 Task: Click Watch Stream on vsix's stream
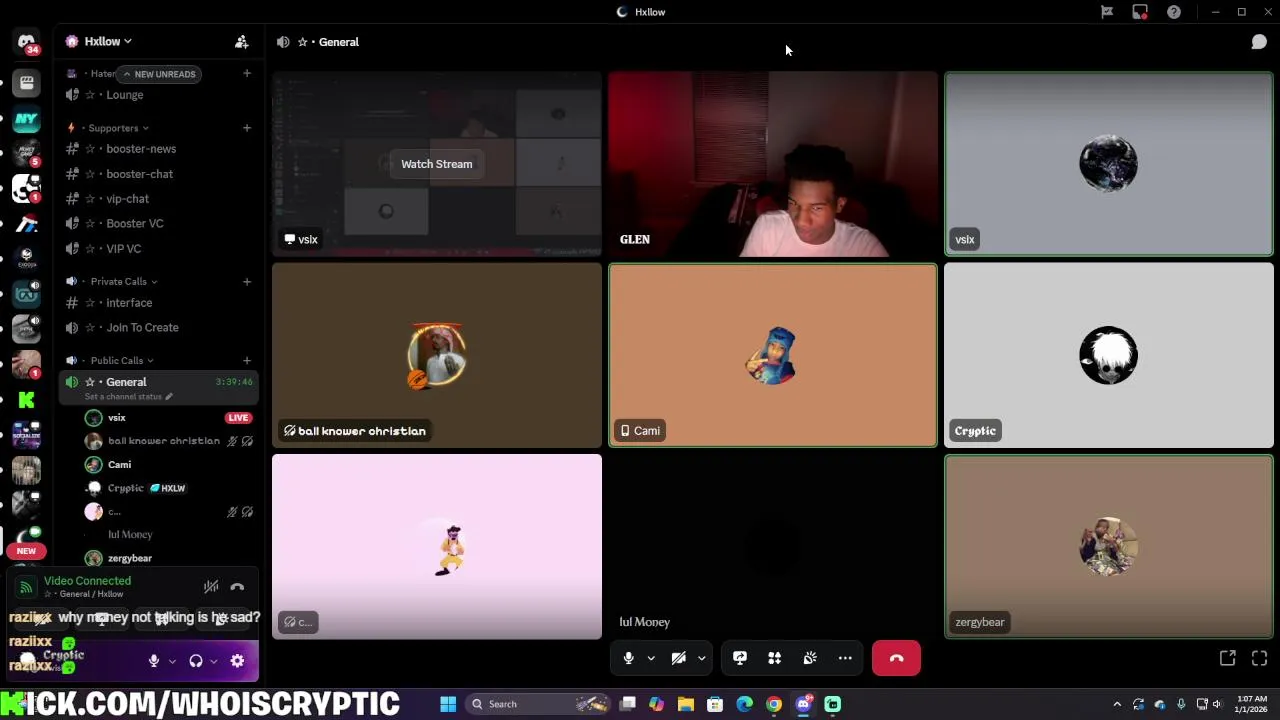tap(437, 164)
